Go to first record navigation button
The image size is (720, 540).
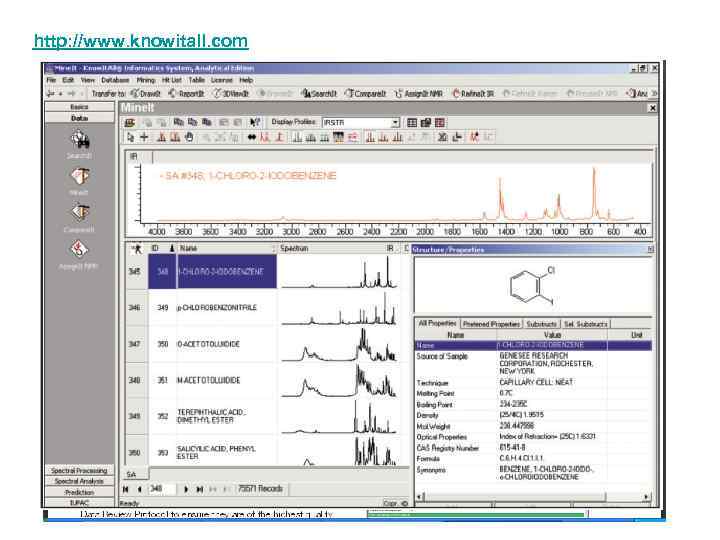pyautogui.click(x=126, y=489)
